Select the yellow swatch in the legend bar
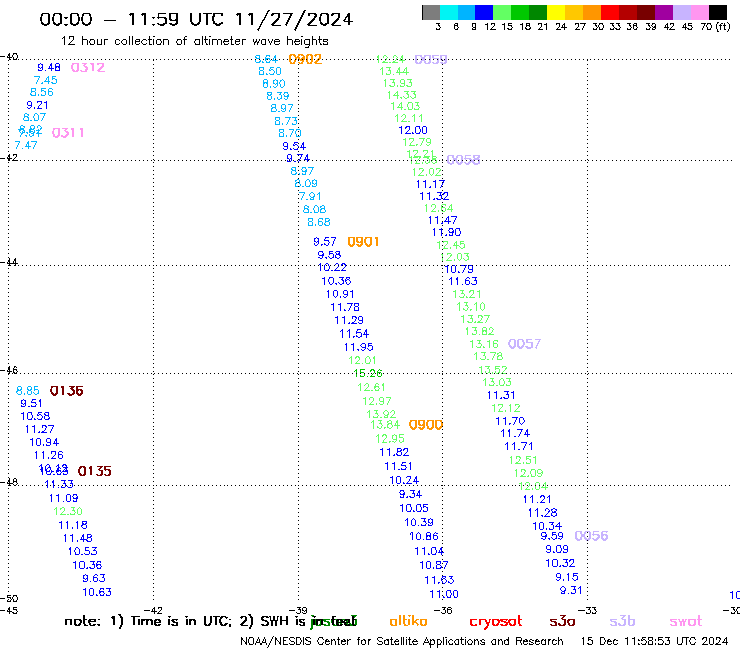Viewport: 740px width, 650px height. coord(556,12)
